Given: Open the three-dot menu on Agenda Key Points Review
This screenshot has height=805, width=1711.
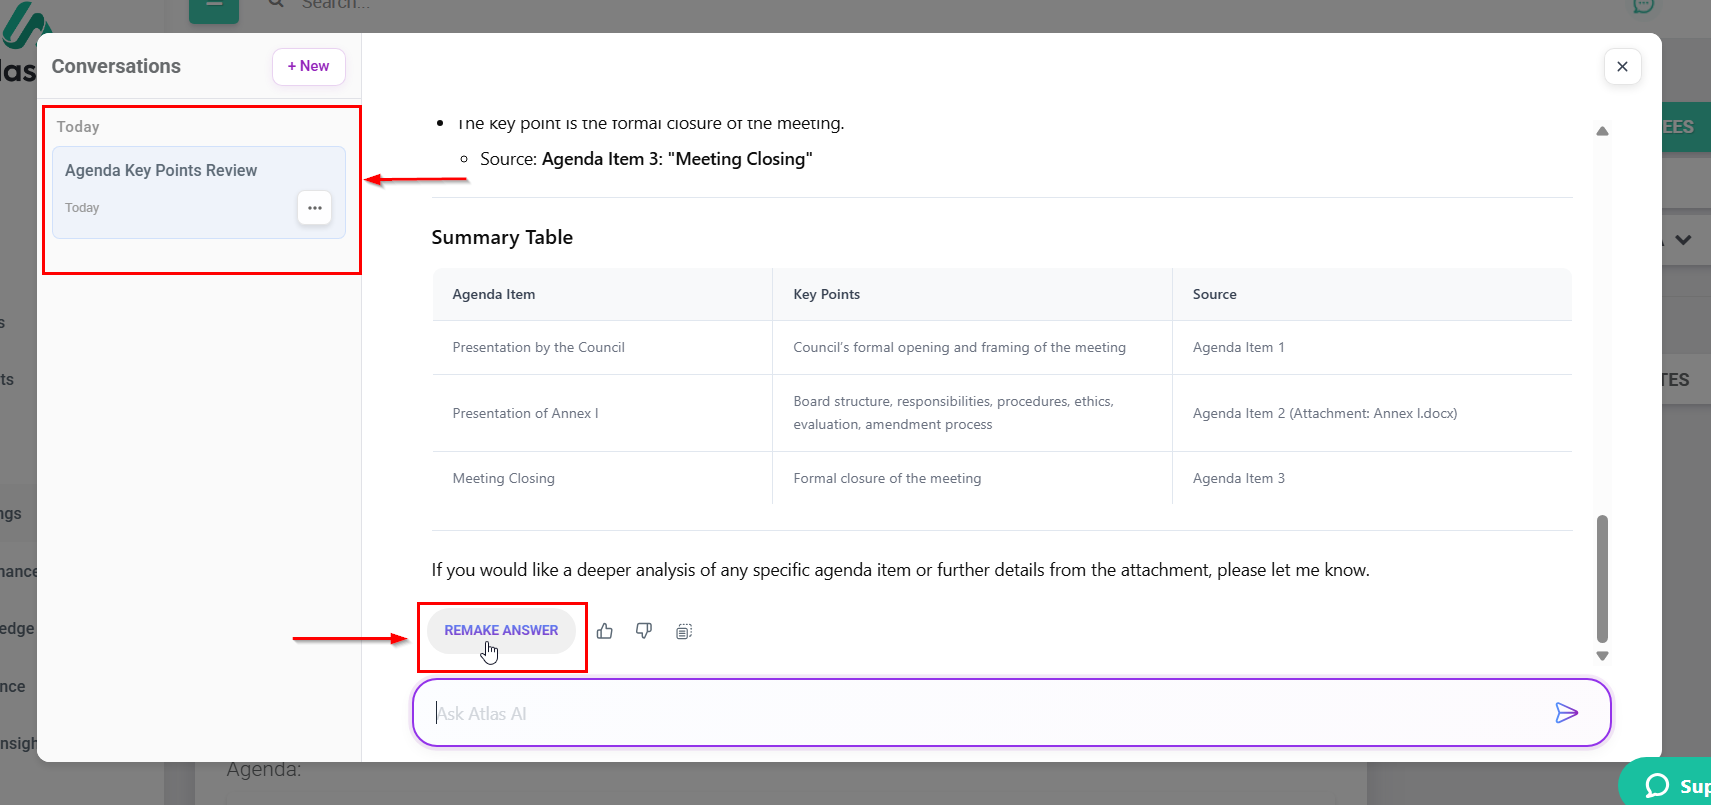Looking at the screenshot, I should 314,208.
